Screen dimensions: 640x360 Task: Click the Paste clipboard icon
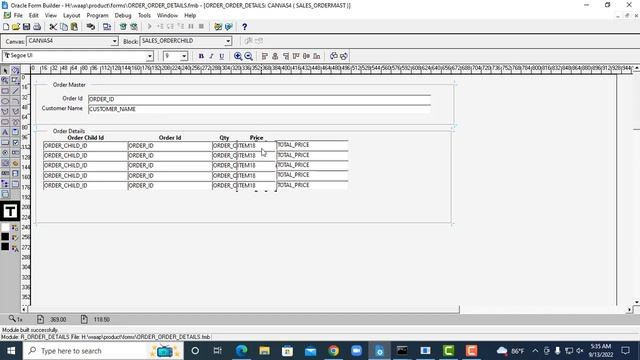tap(74, 27)
